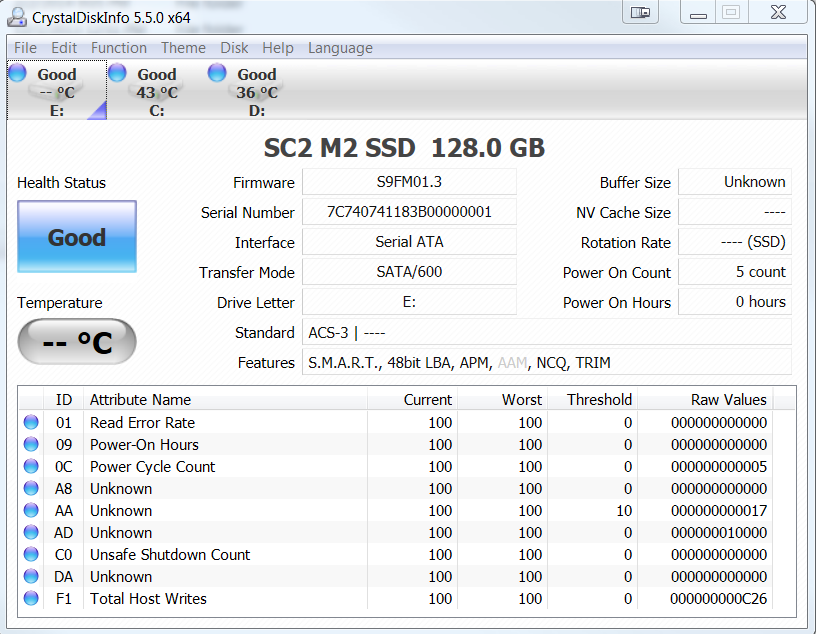This screenshot has width=816, height=634.
Task: Click the Serial Number field
Action: [409, 212]
